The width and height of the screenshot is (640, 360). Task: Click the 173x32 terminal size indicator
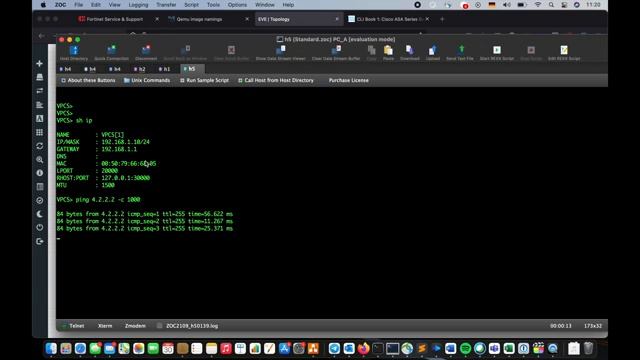(593, 326)
